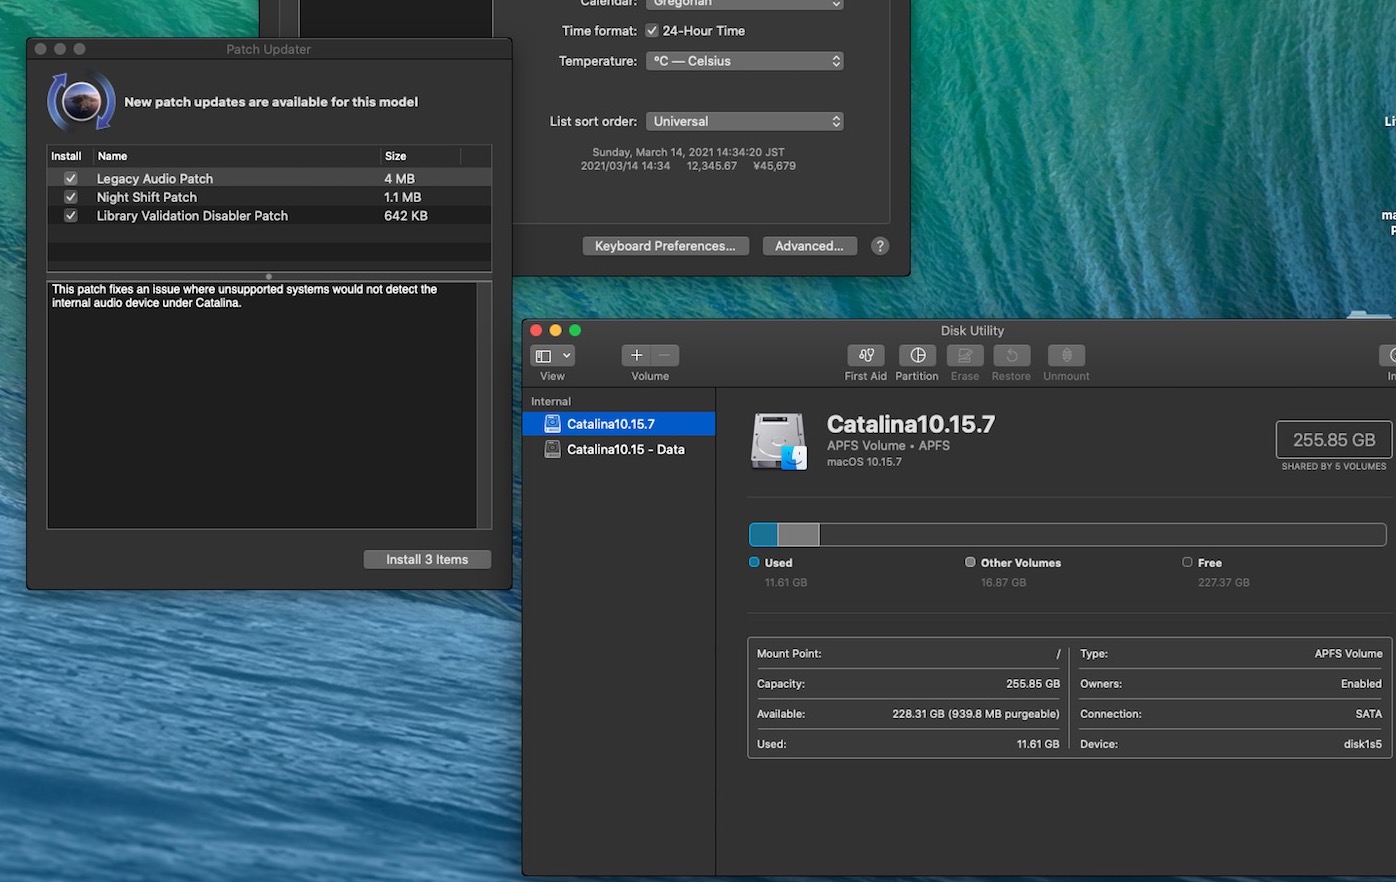Click the Used legend label
1396x882 pixels.
click(778, 563)
